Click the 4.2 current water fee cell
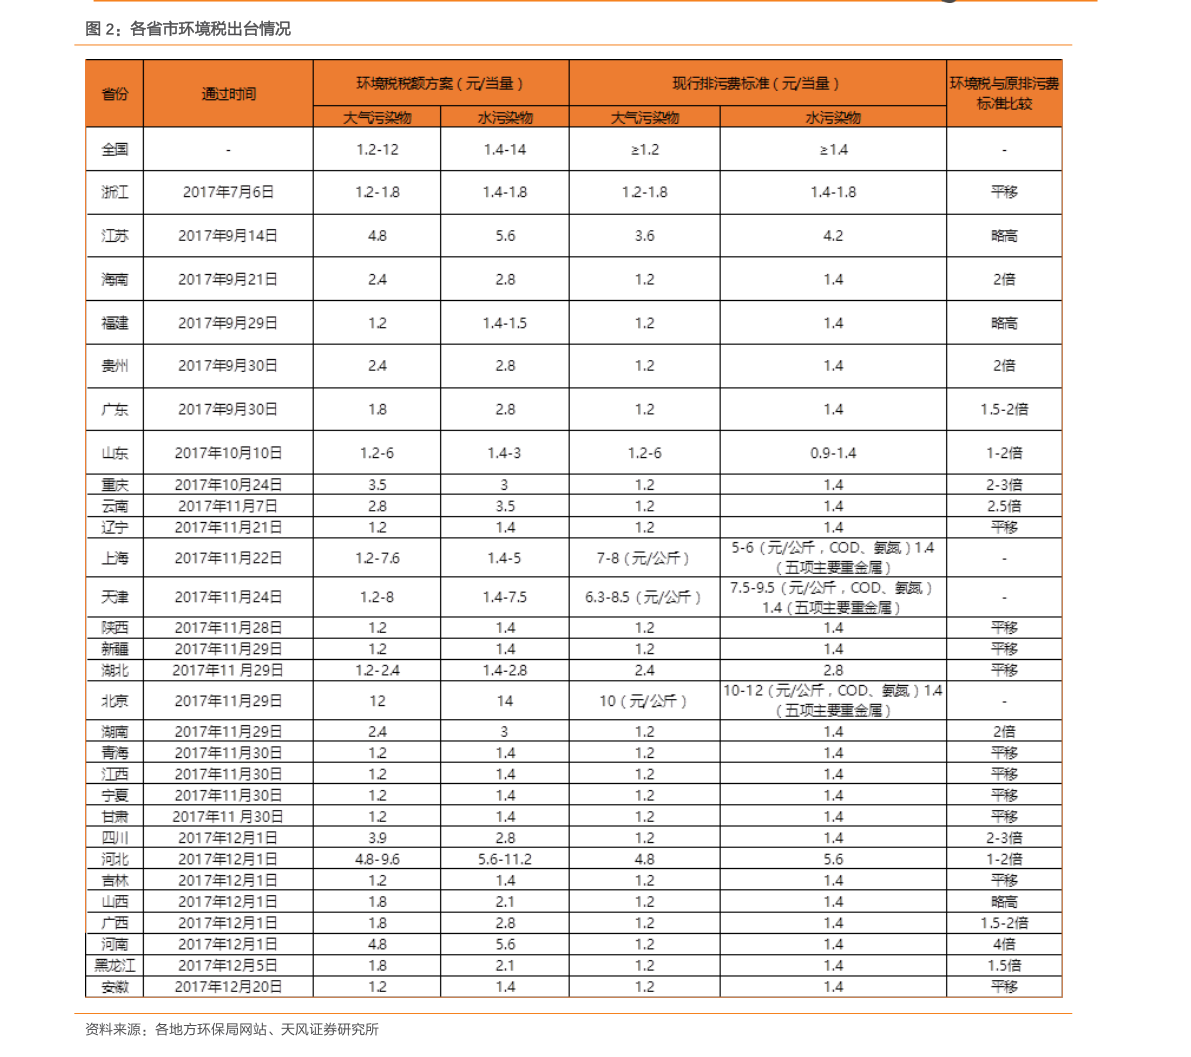The image size is (1191, 1057). pyautogui.click(x=833, y=236)
